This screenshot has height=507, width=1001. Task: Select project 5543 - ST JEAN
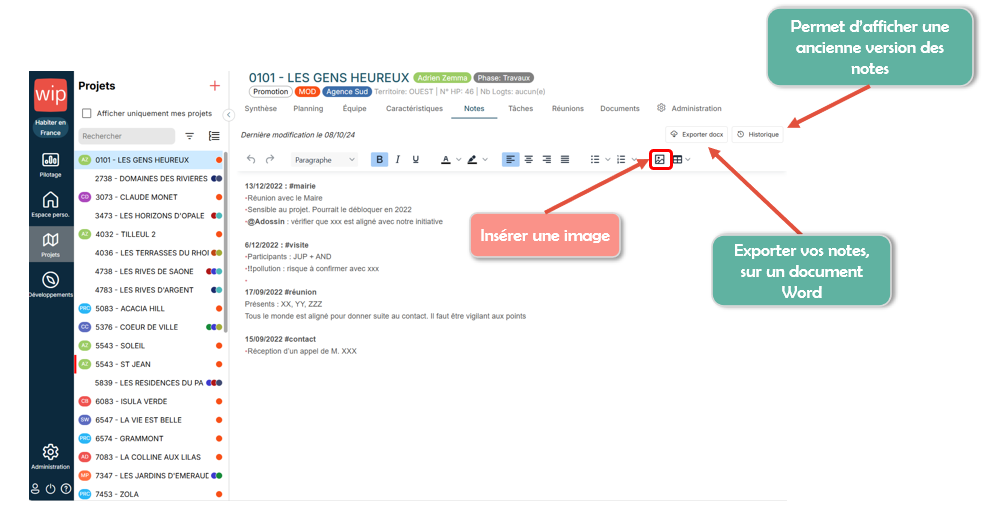click(x=150, y=364)
